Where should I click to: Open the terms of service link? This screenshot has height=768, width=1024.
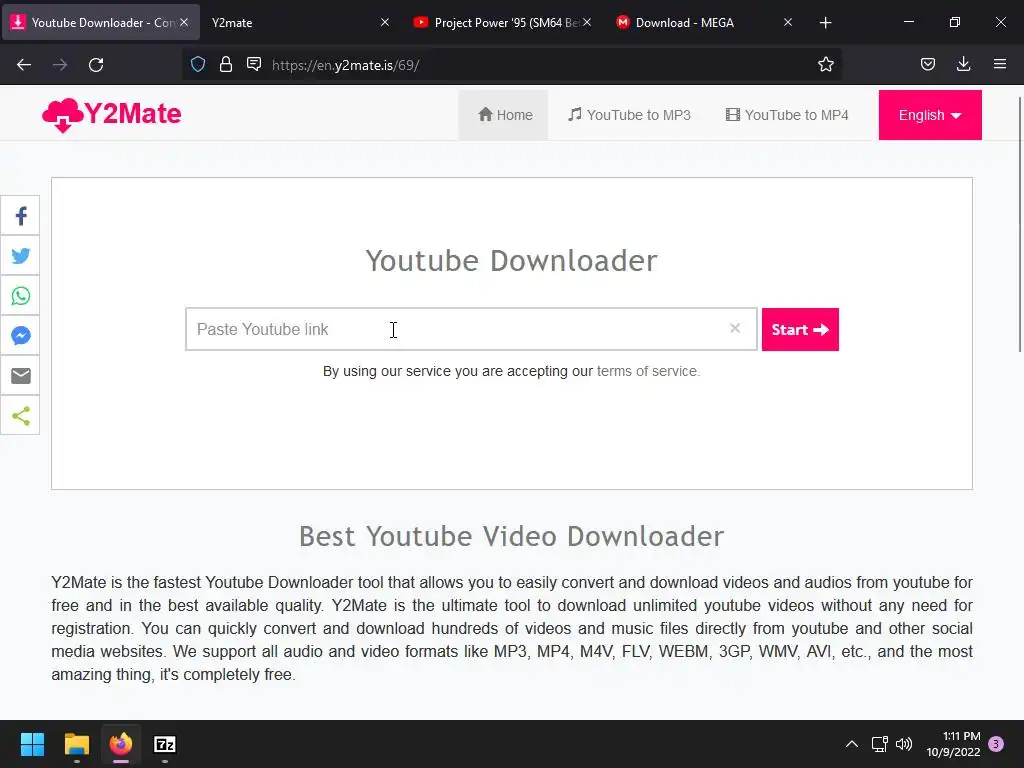click(x=648, y=371)
